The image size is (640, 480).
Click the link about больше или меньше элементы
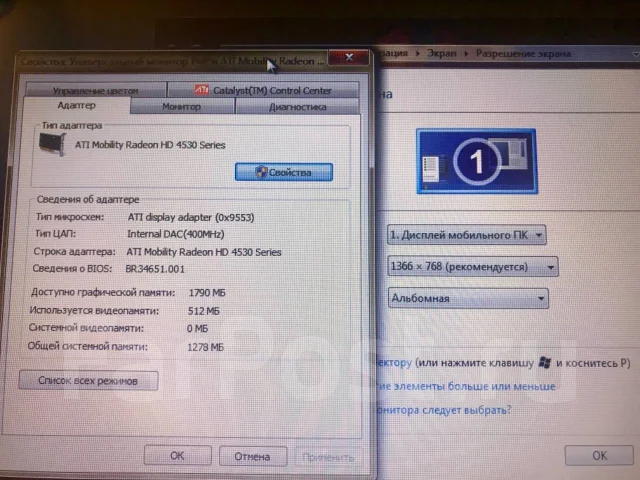pyautogui.click(x=467, y=386)
